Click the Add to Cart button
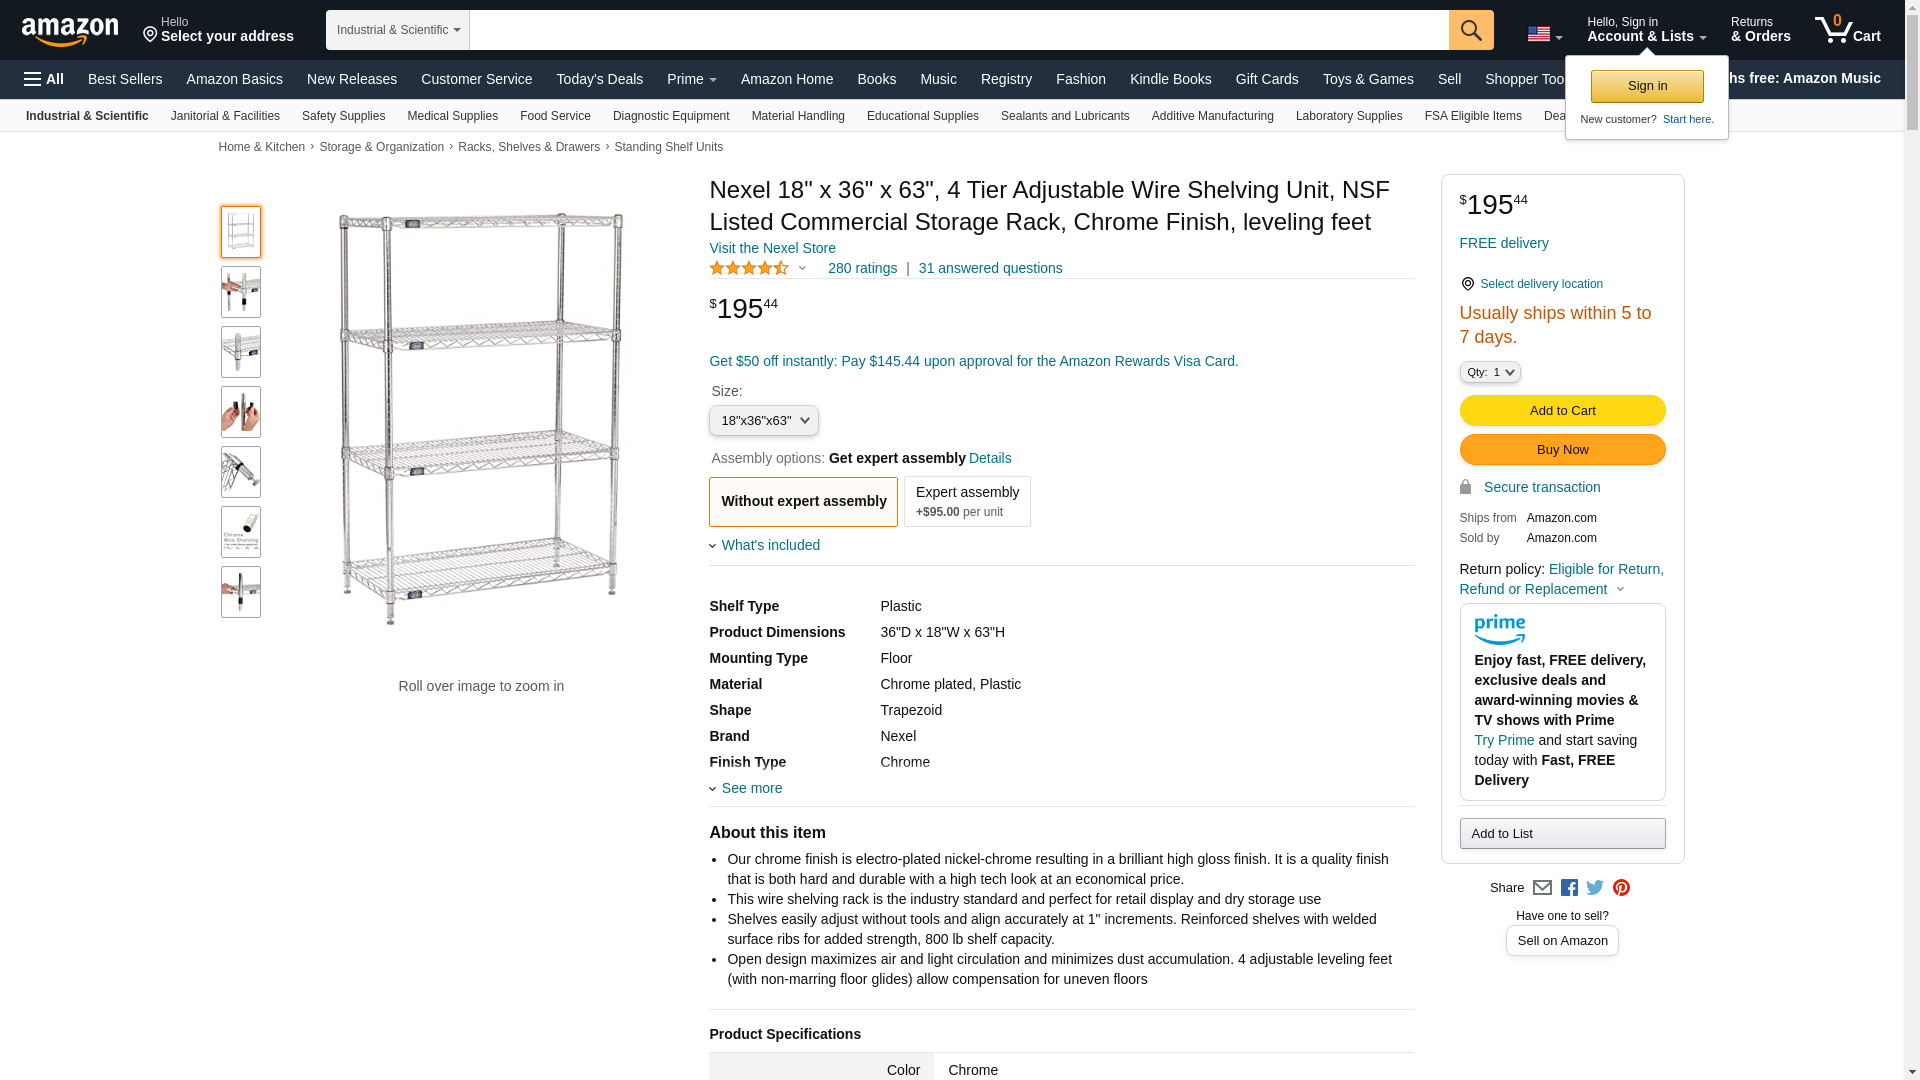This screenshot has width=1920, height=1080. 1562,411
